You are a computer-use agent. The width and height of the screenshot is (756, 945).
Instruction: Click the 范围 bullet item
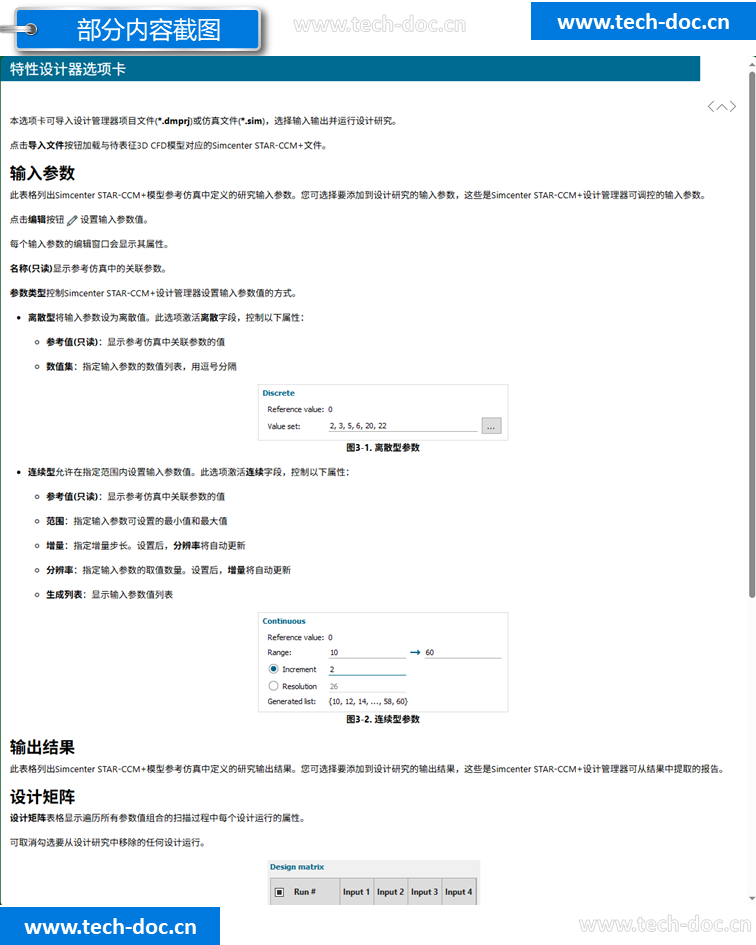[x=137, y=521]
